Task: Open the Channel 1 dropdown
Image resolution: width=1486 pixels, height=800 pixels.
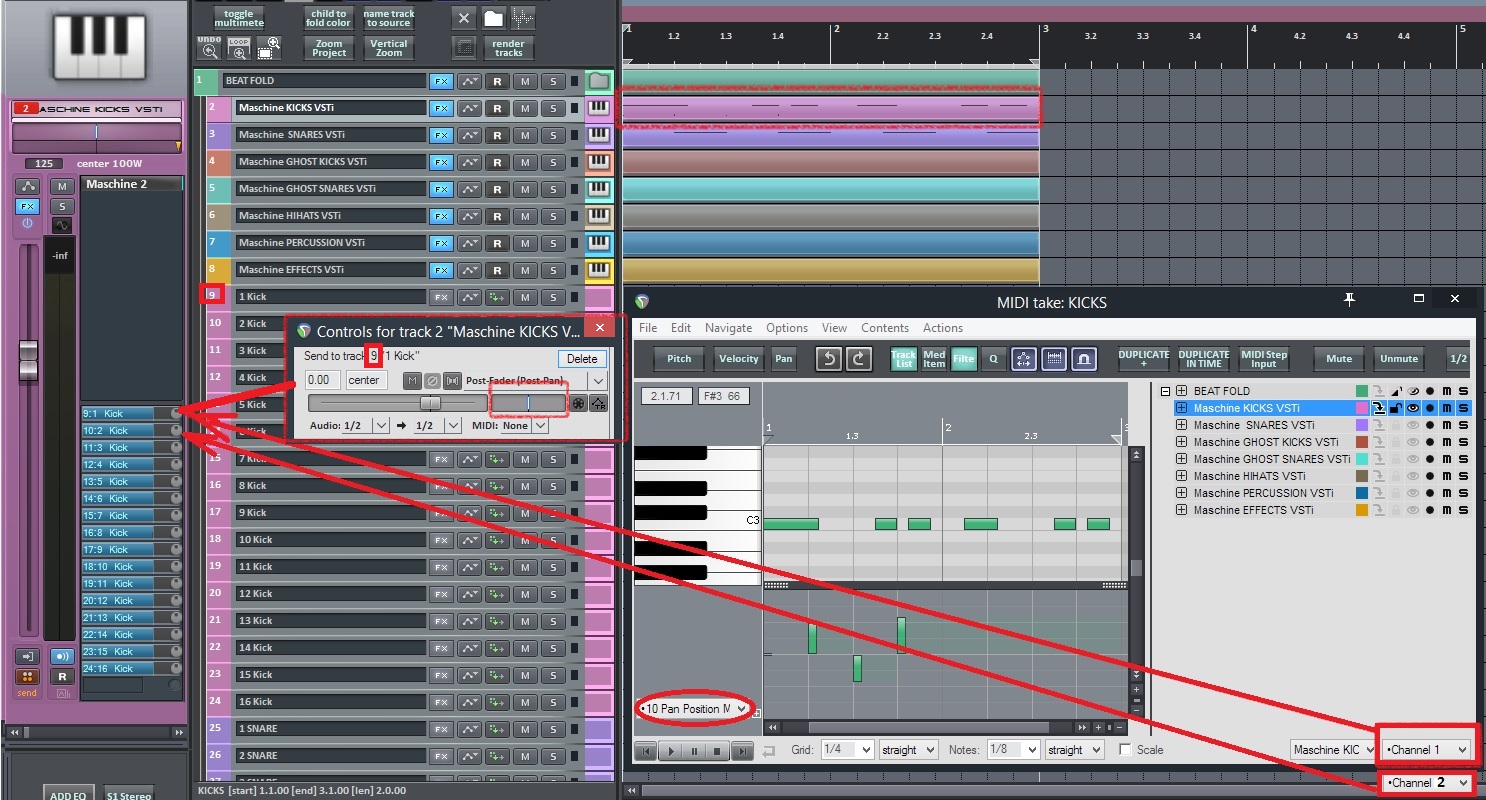Action: coord(1427,749)
